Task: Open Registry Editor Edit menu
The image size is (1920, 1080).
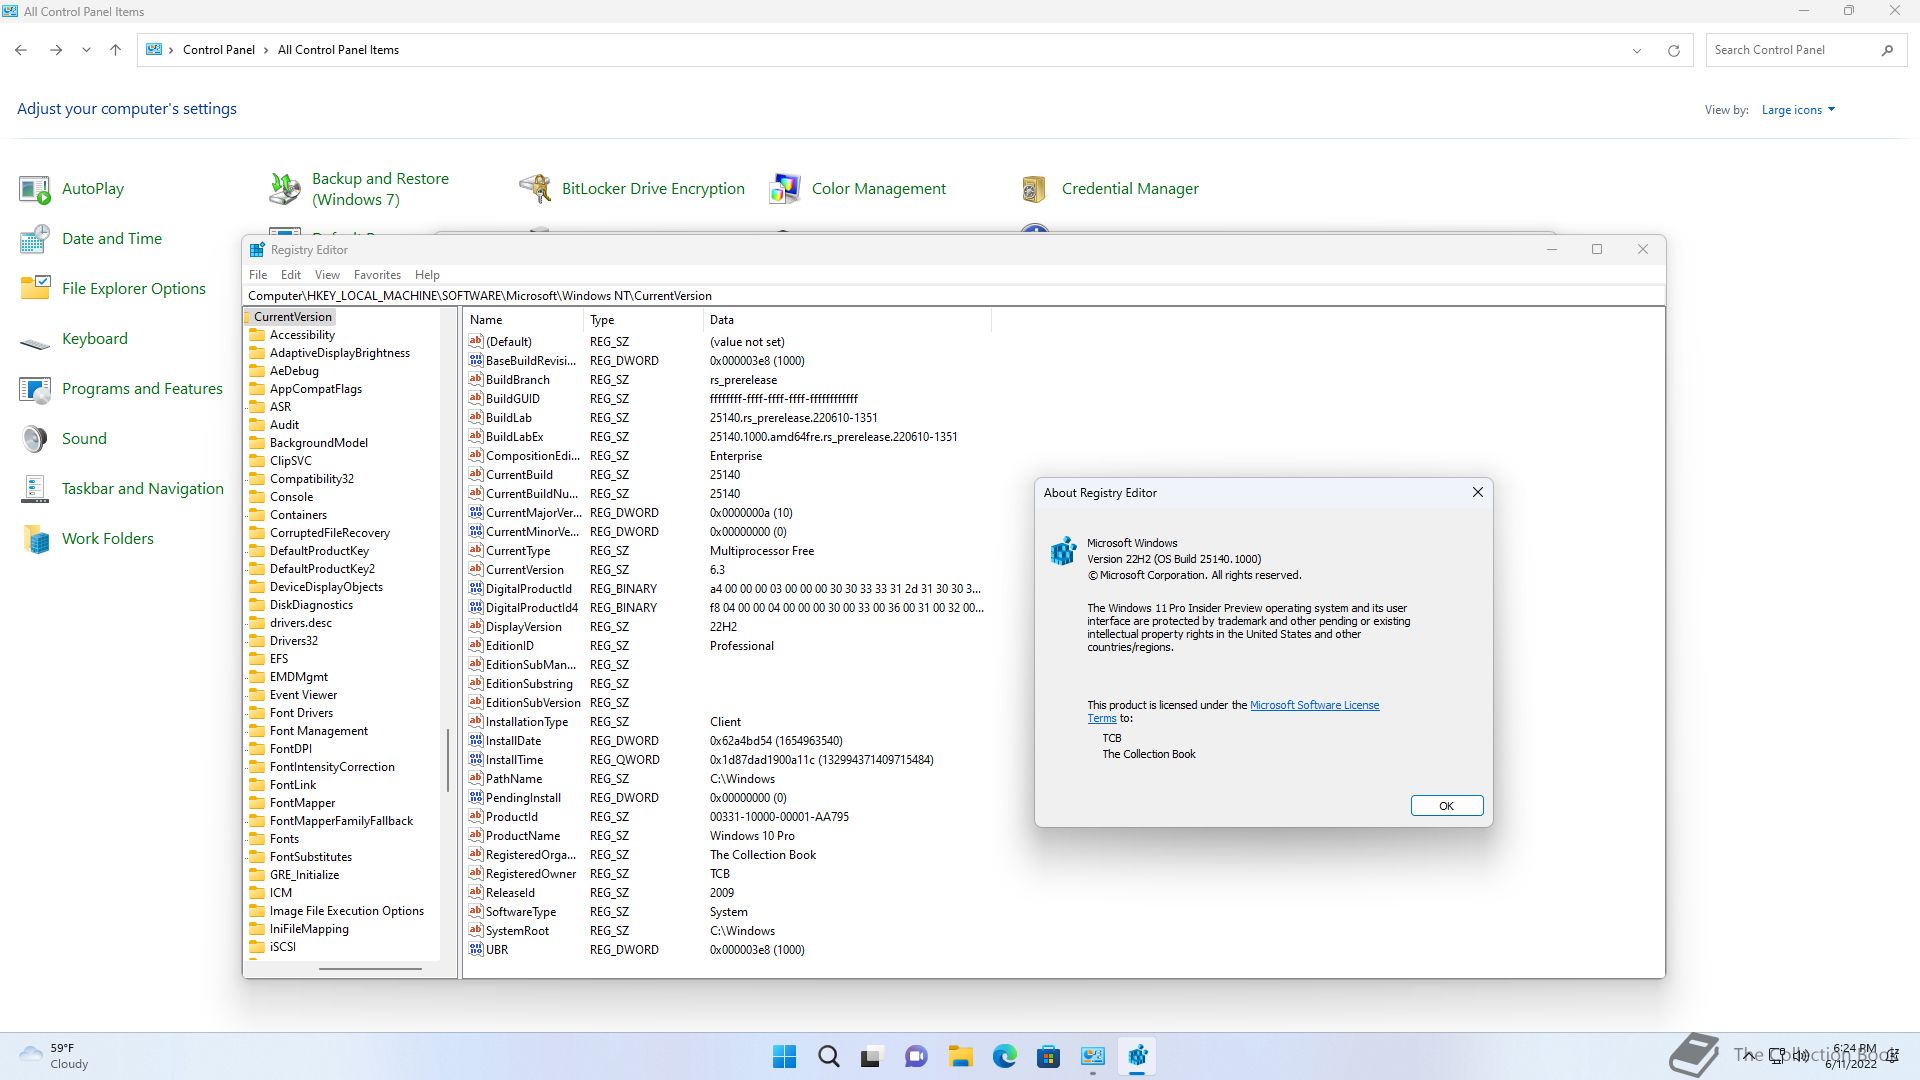Action: click(291, 275)
